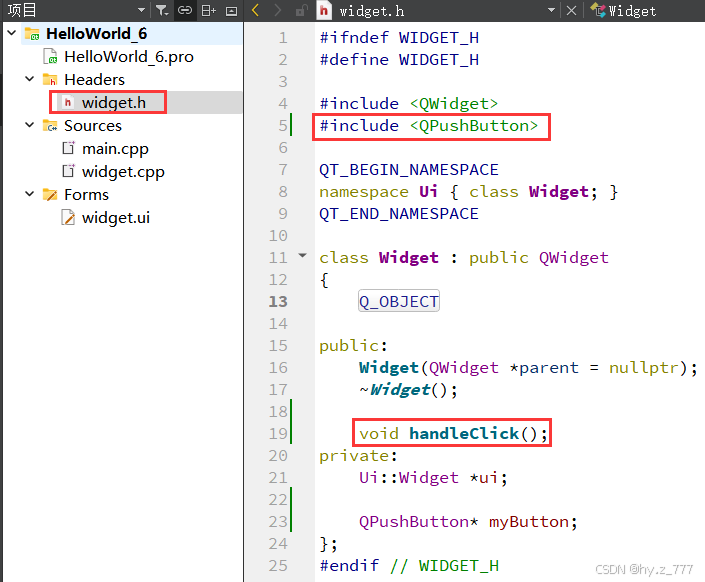This screenshot has width=705, height=582.
Task: Click QT_BEGIN_NAMESPACE macro
Action: pyautogui.click(x=409, y=170)
